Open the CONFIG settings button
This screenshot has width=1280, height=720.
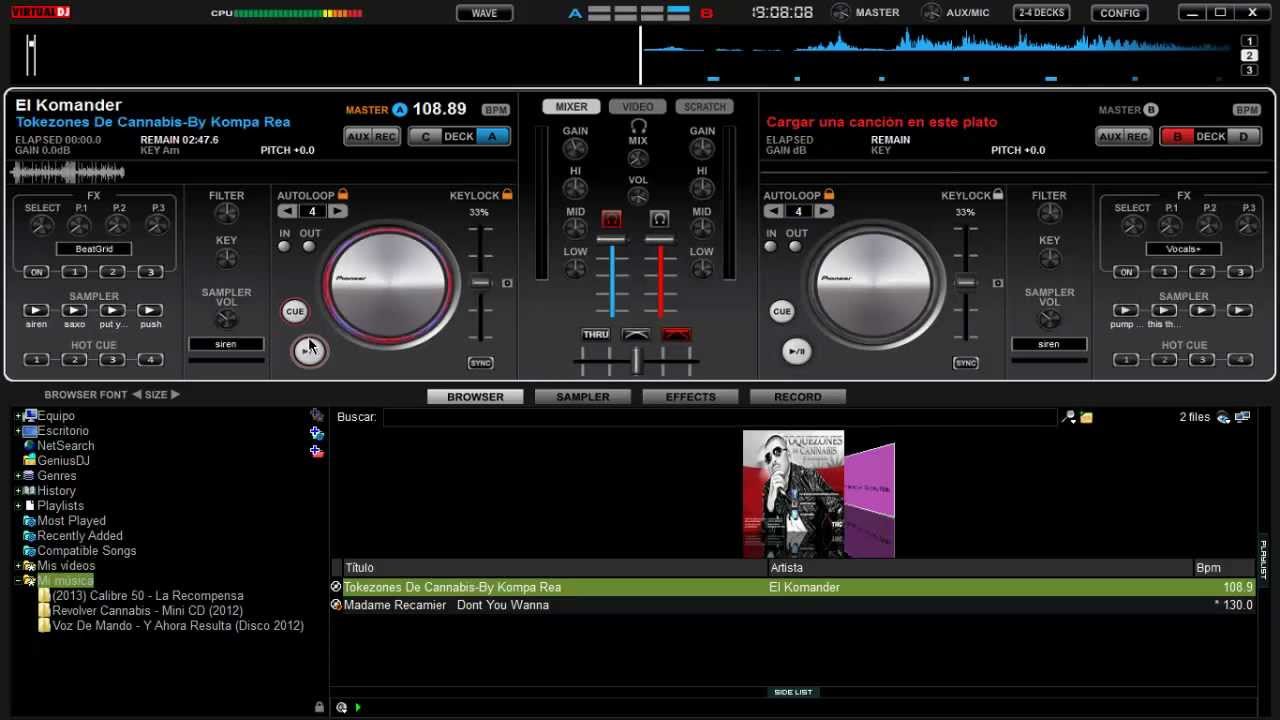1120,13
